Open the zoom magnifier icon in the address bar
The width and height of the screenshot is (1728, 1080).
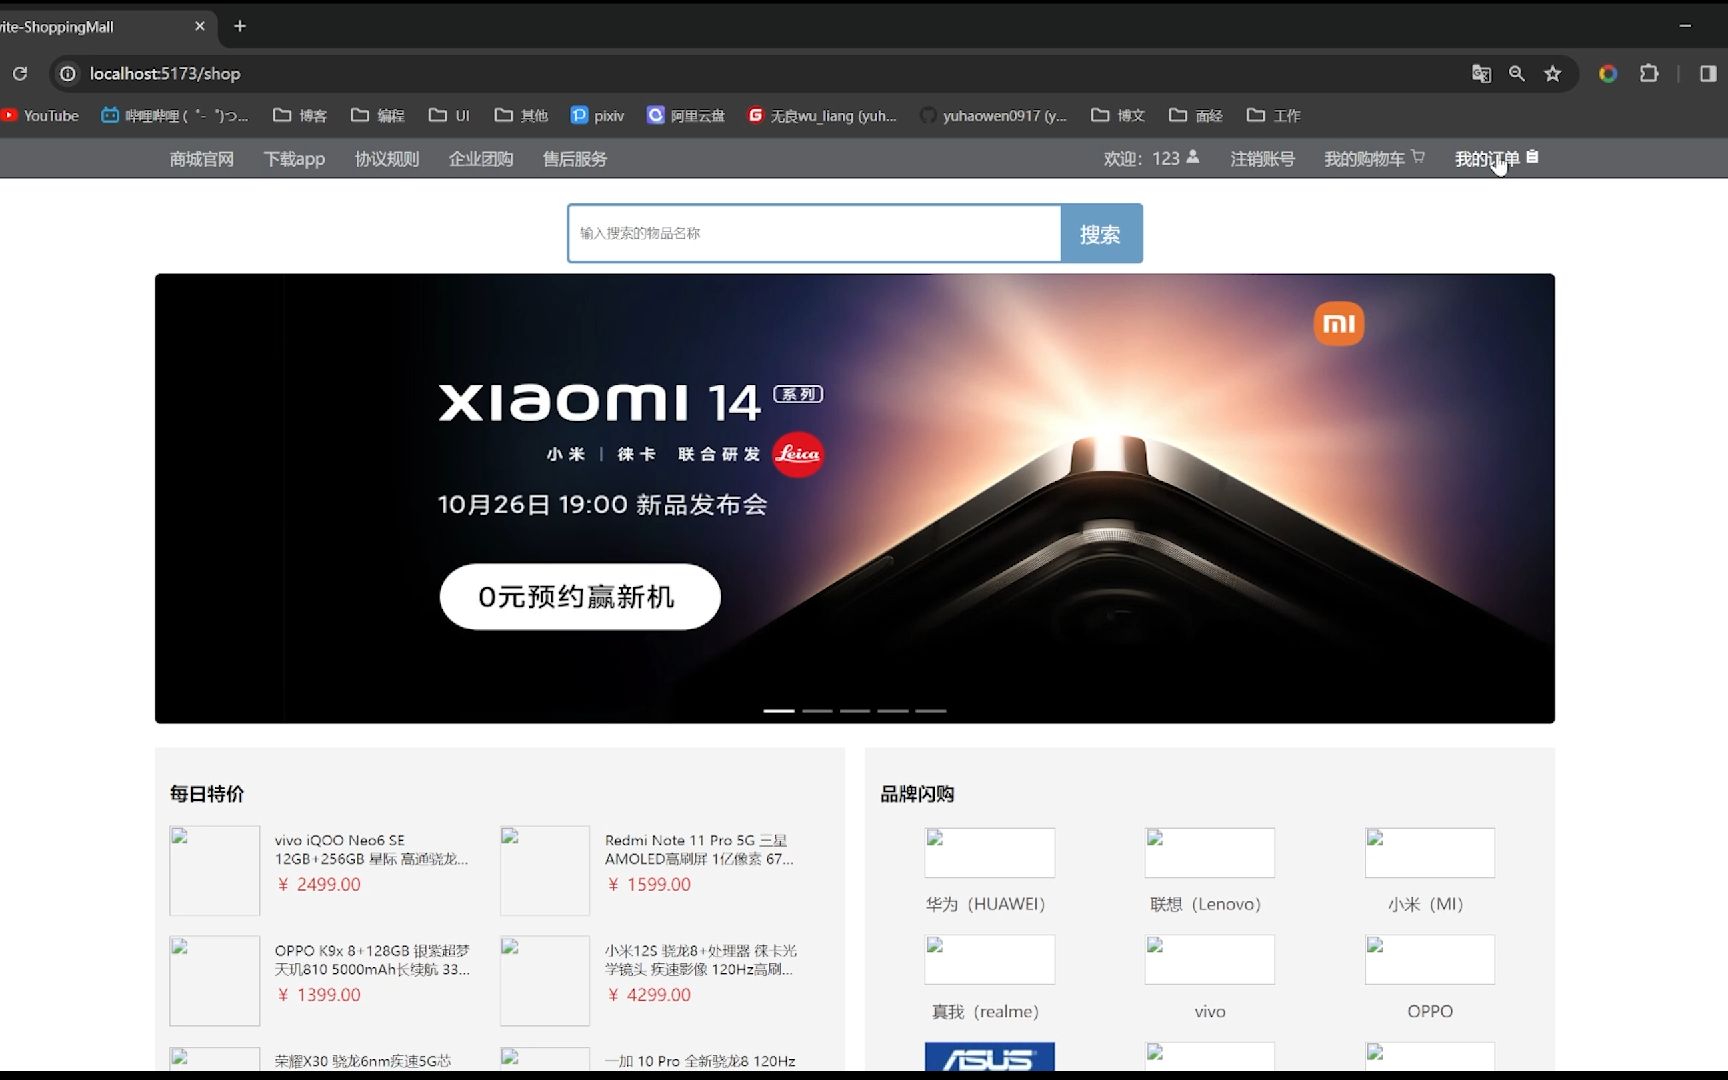(1517, 73)
